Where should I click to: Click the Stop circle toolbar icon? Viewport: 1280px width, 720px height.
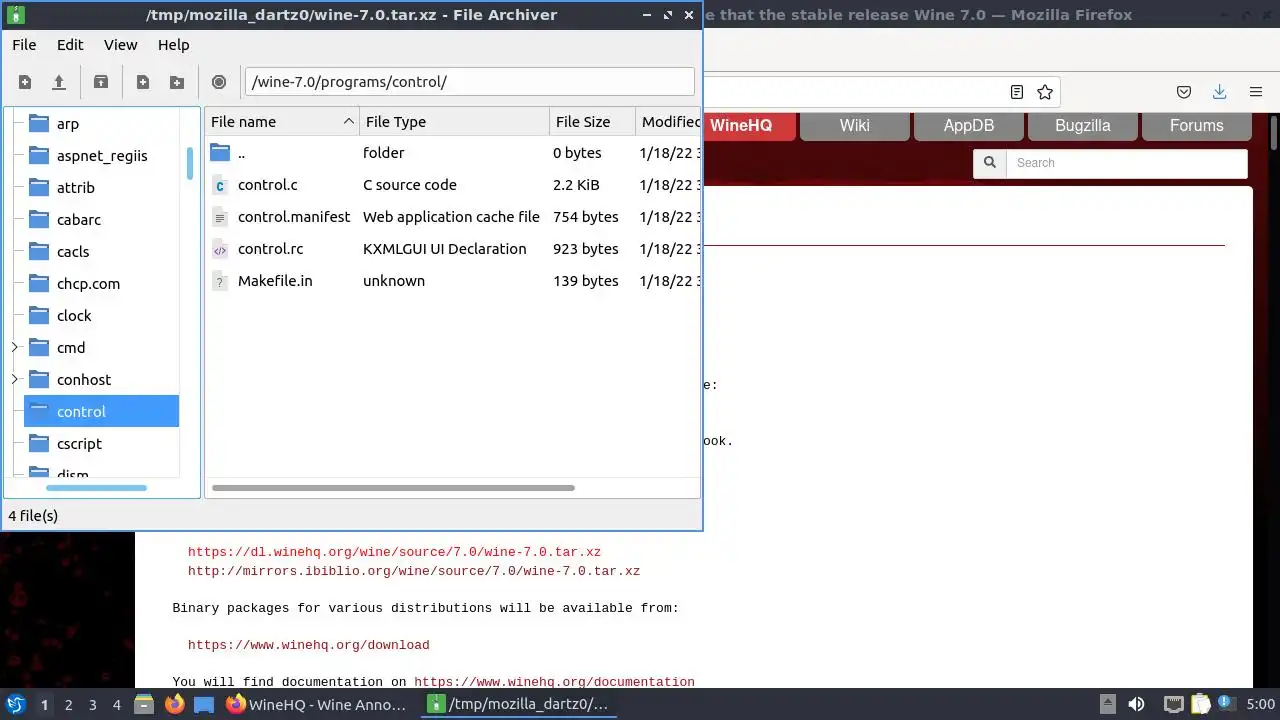219,82
